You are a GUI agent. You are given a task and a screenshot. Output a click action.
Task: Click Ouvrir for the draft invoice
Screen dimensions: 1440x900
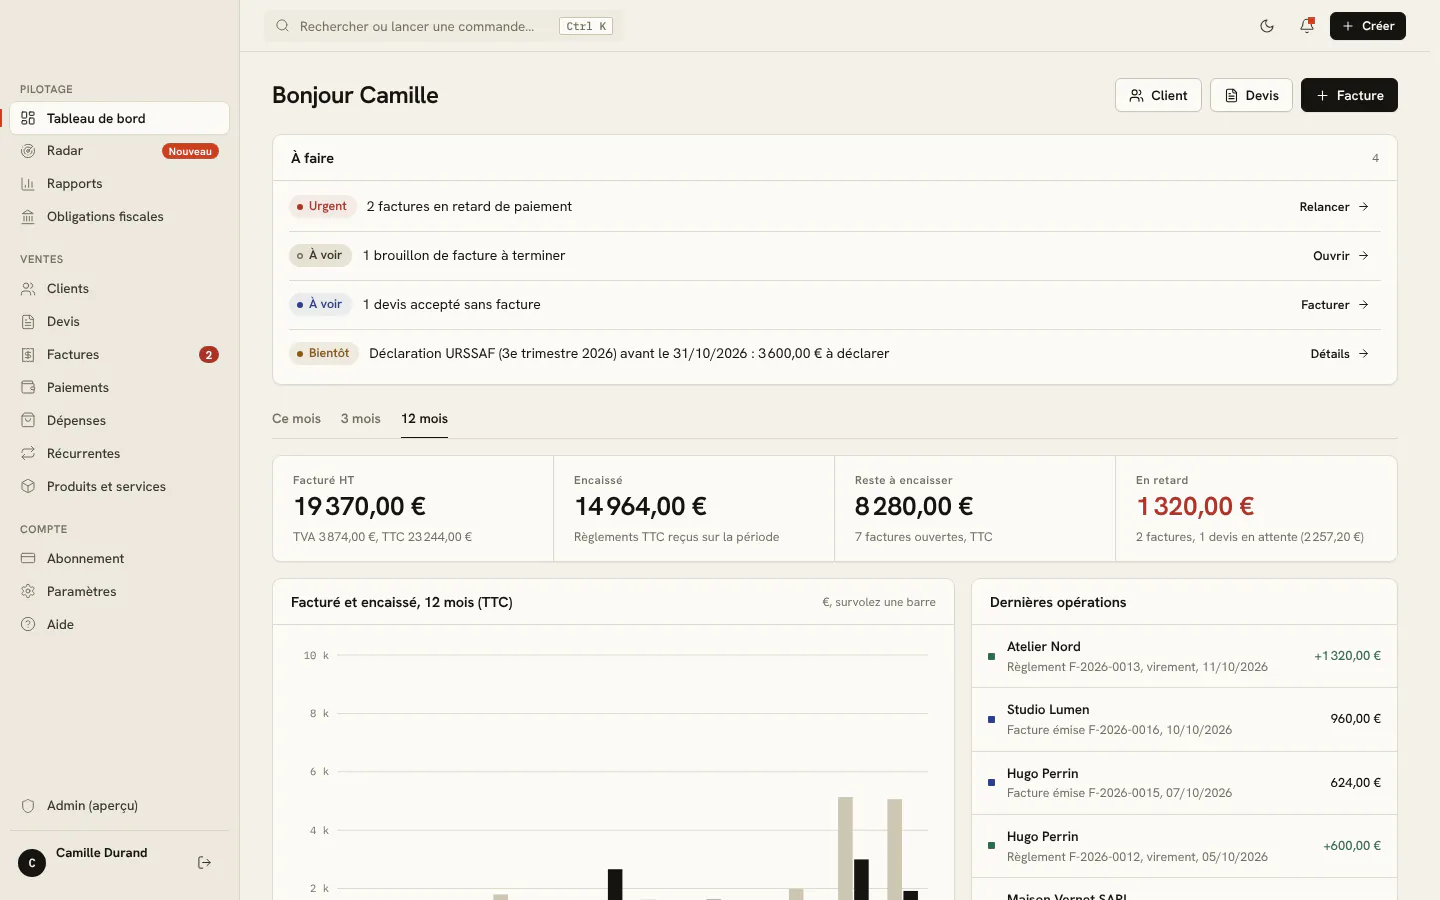1341,256
